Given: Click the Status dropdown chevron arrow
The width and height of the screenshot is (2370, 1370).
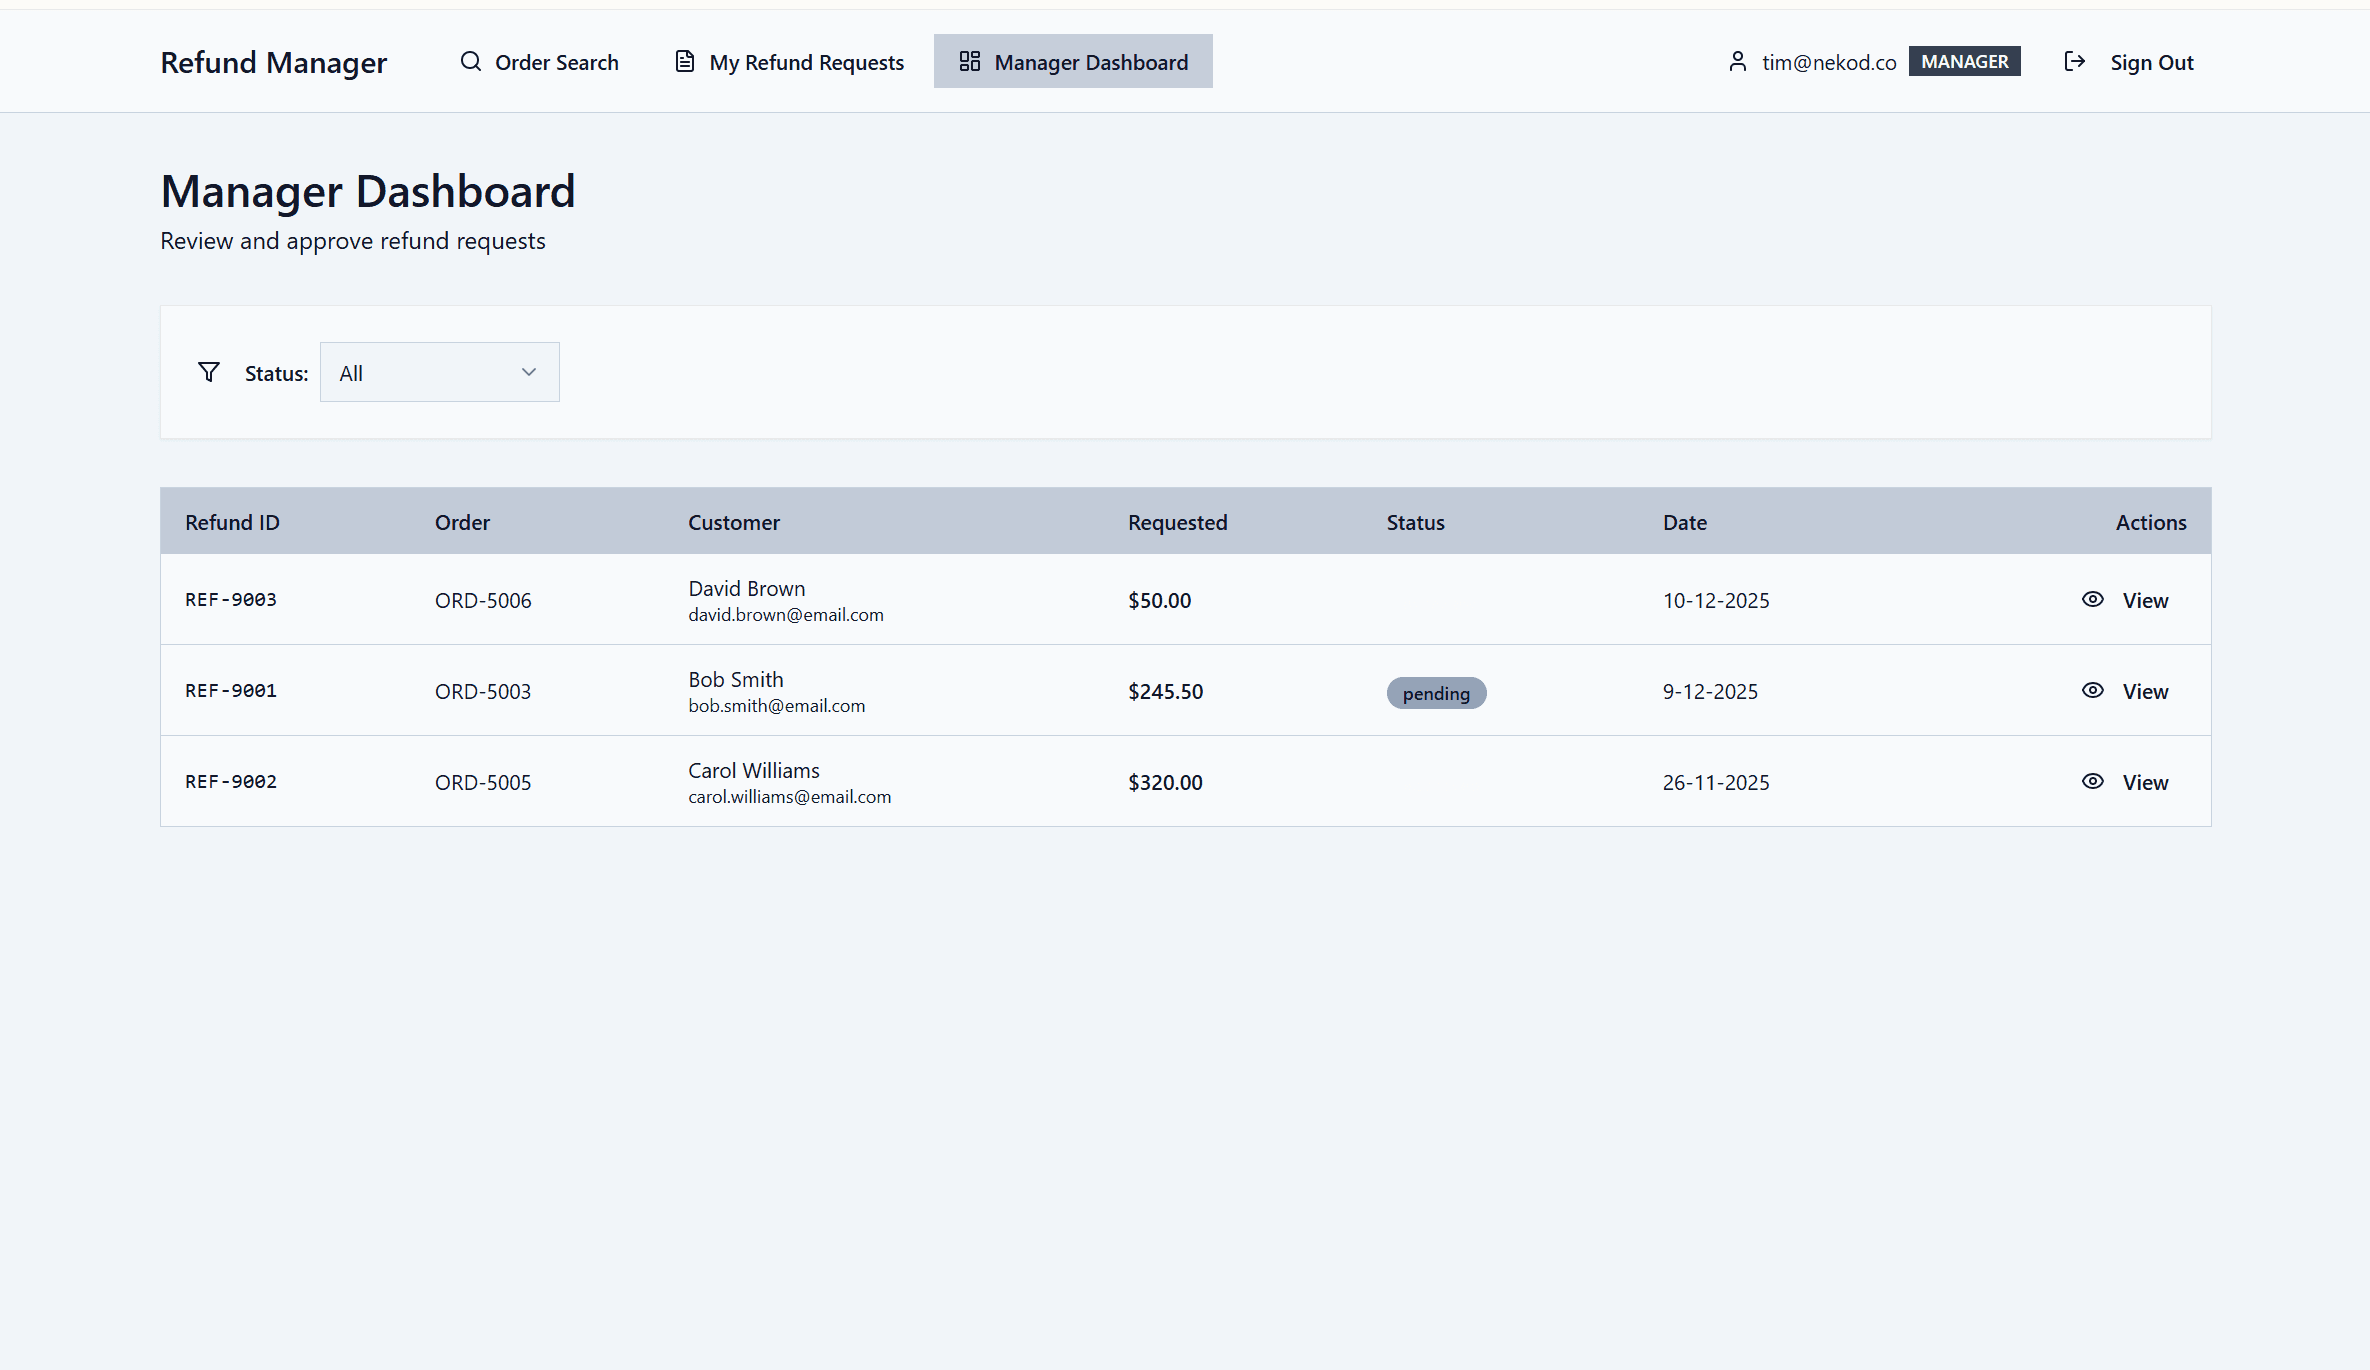Looking at the screenshot, I should (529, 373).
